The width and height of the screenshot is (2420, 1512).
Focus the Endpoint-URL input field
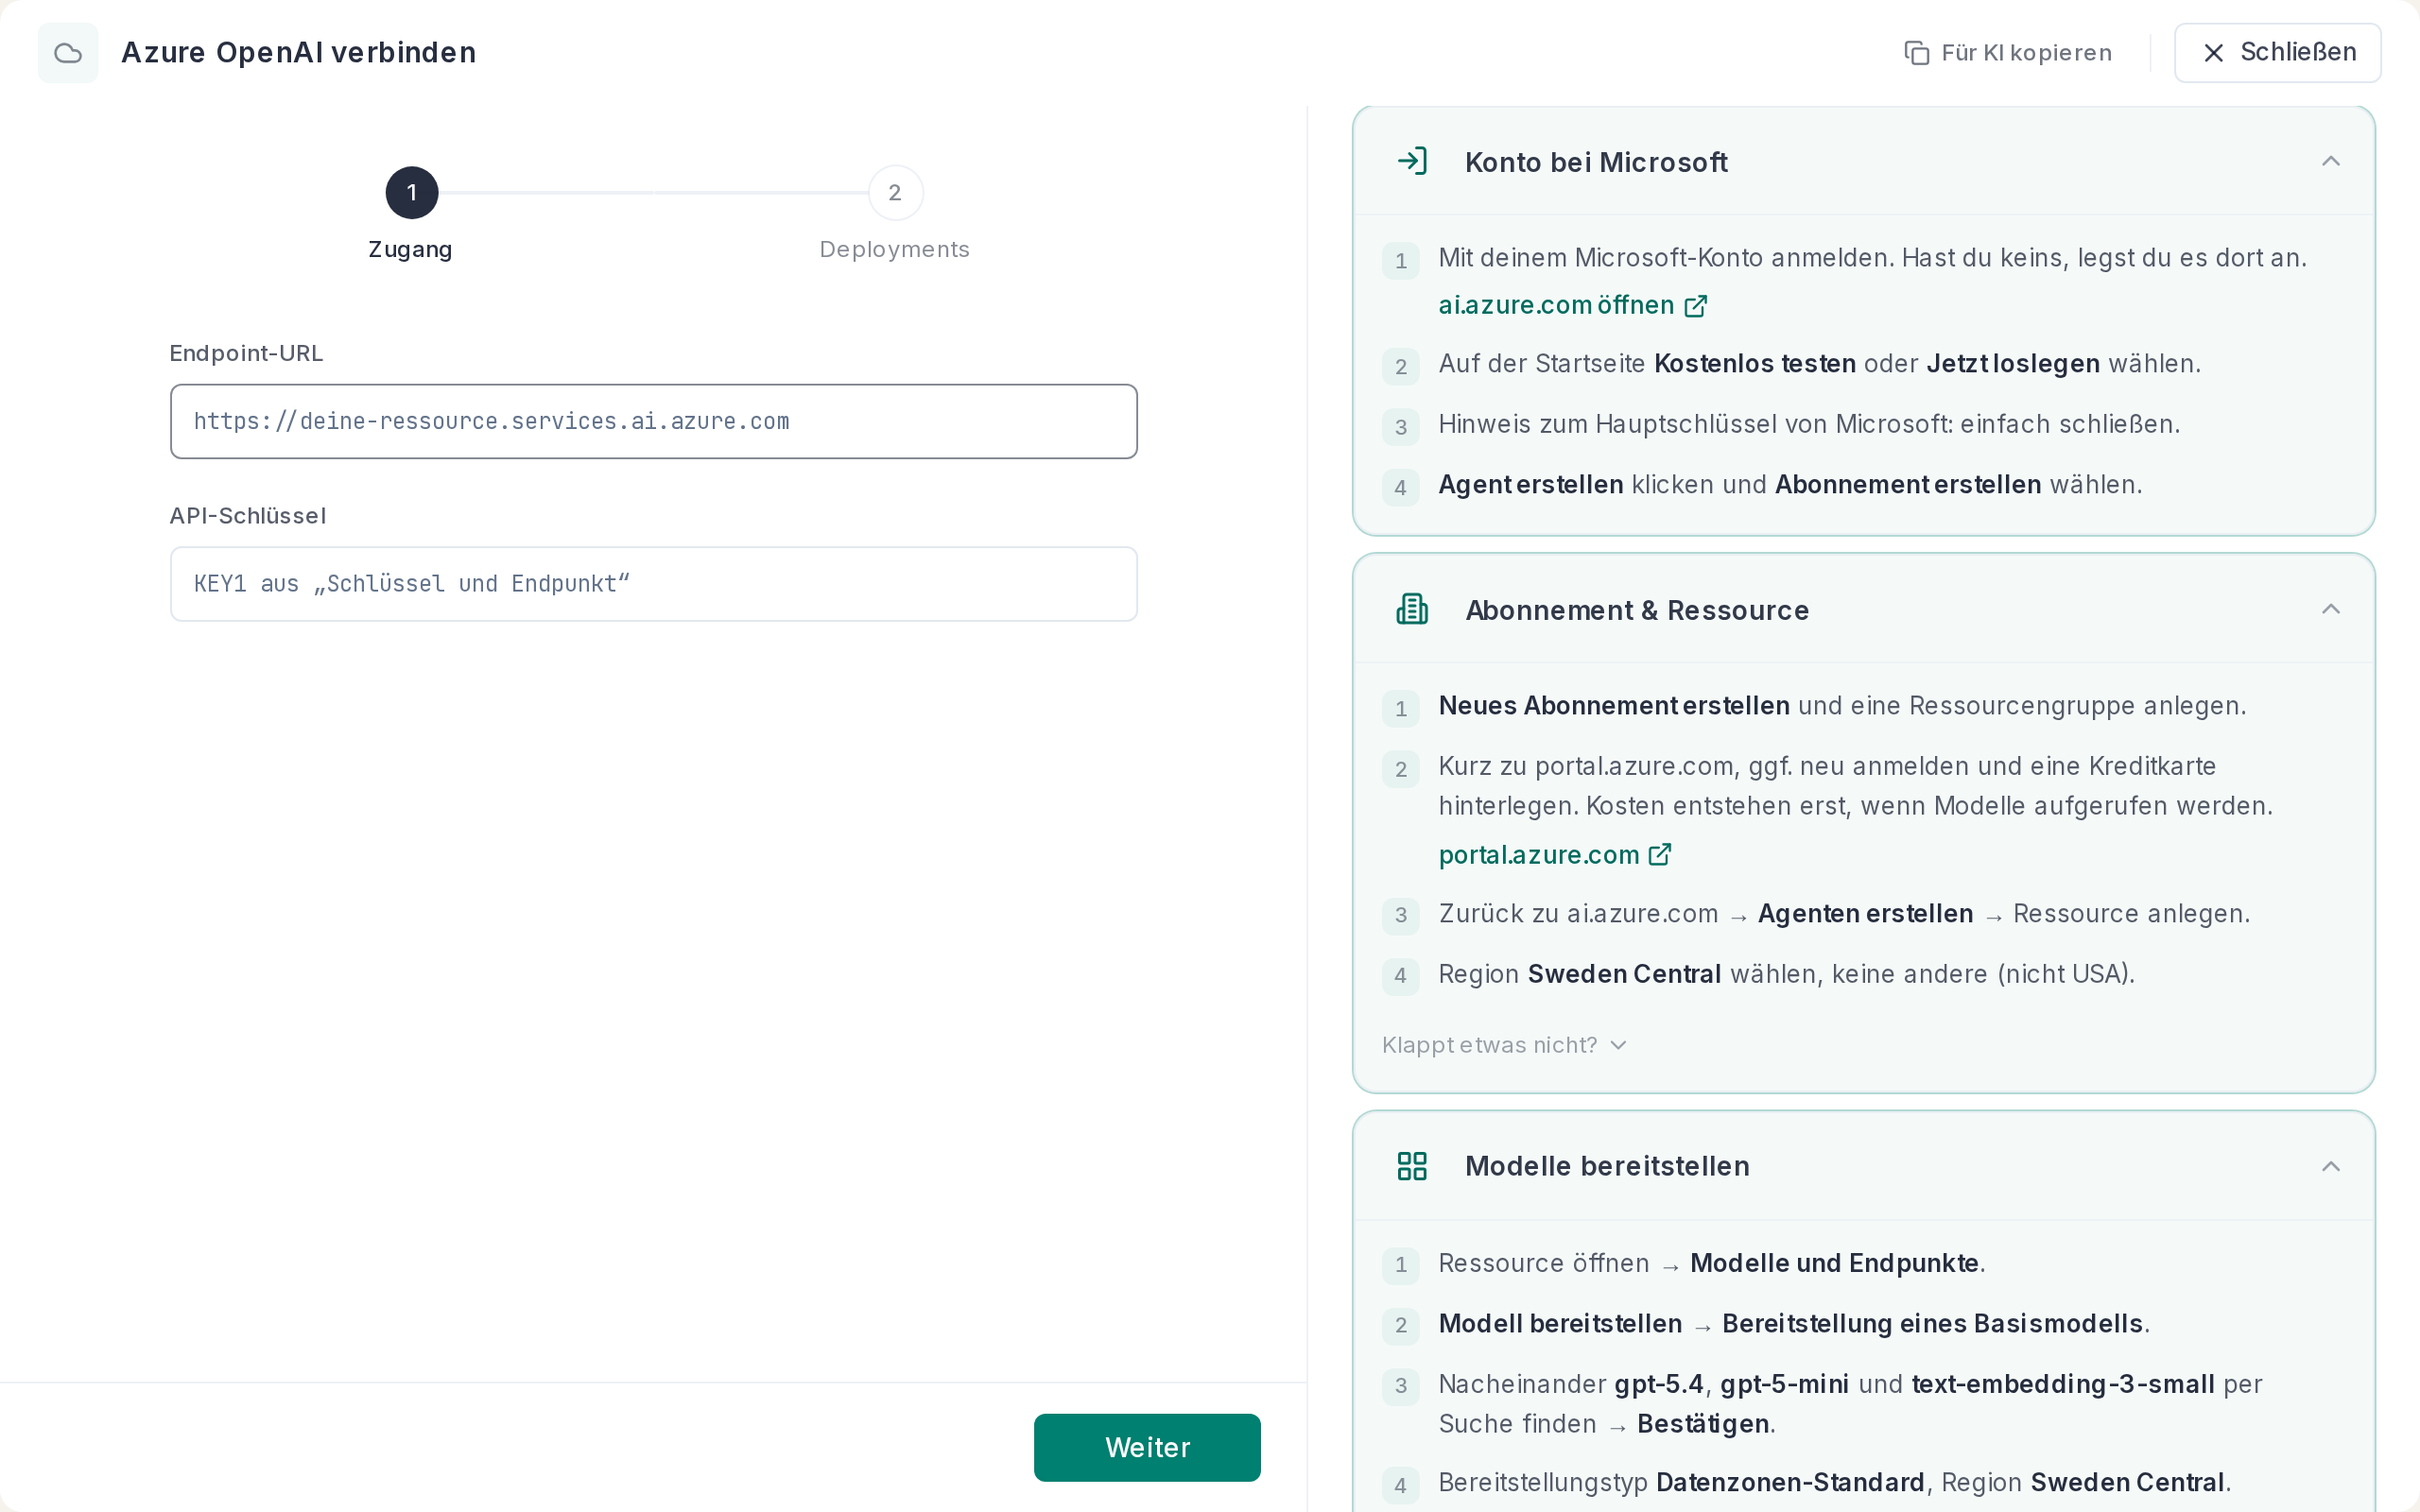pos(654,422)
